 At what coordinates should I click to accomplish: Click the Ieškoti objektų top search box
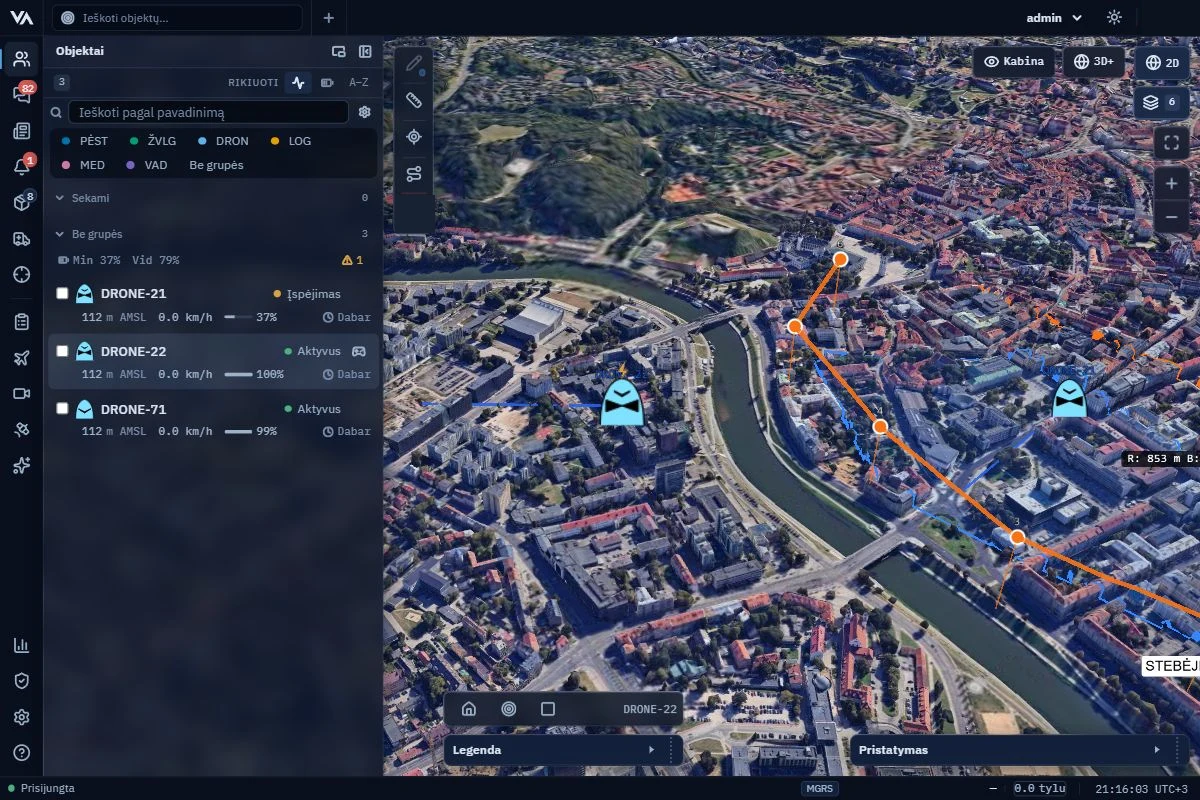[177, 18]
